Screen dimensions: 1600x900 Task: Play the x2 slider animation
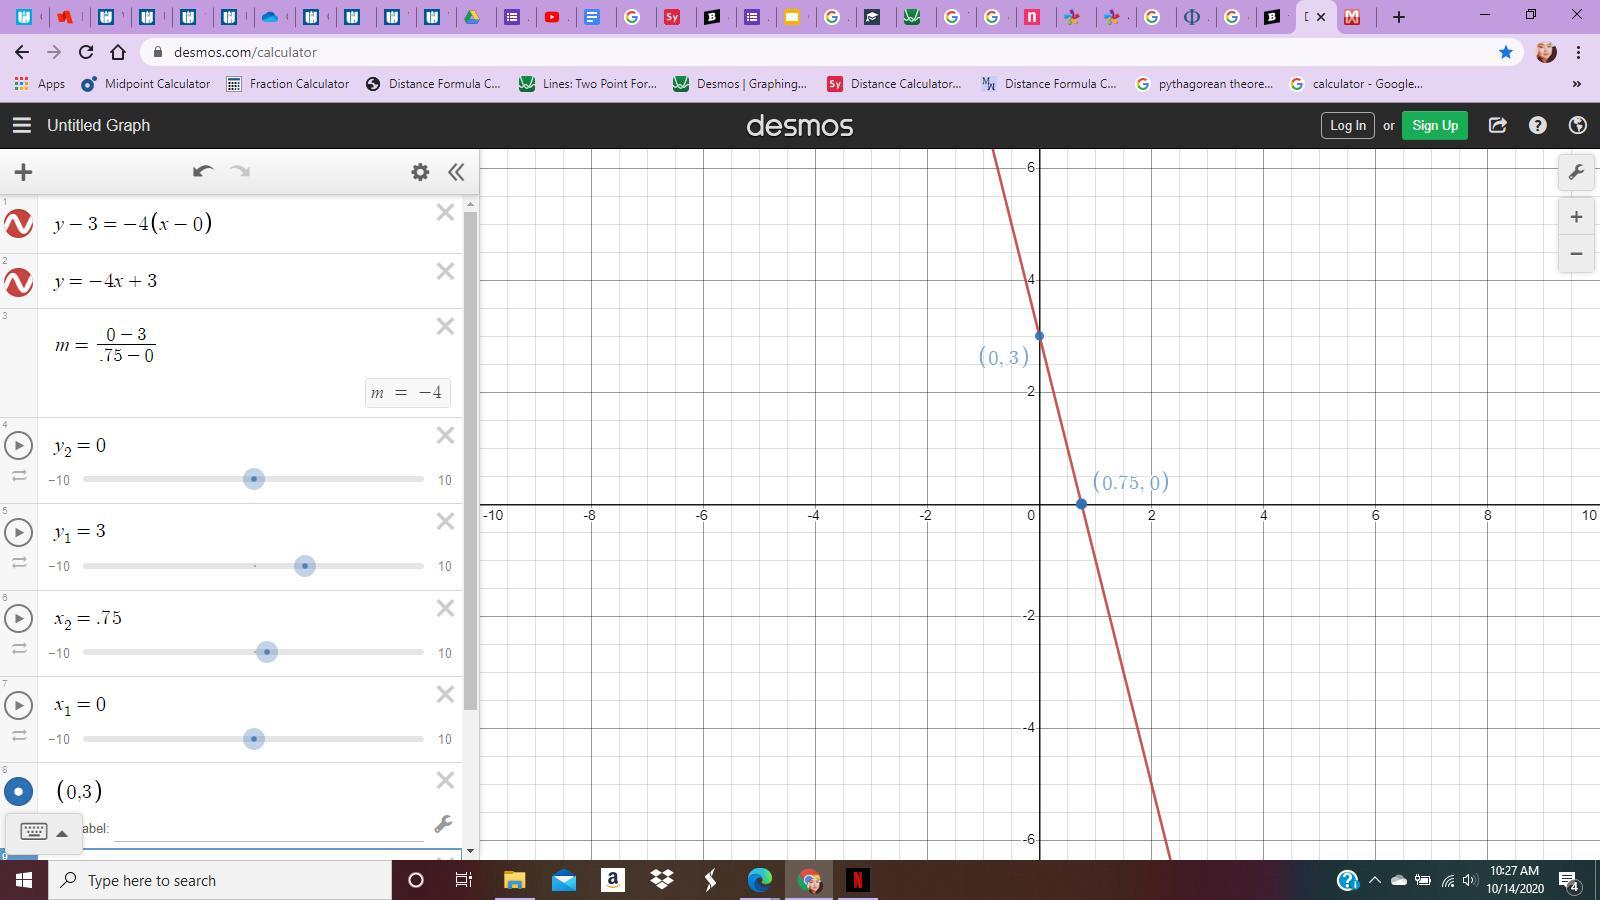(18, 618)
